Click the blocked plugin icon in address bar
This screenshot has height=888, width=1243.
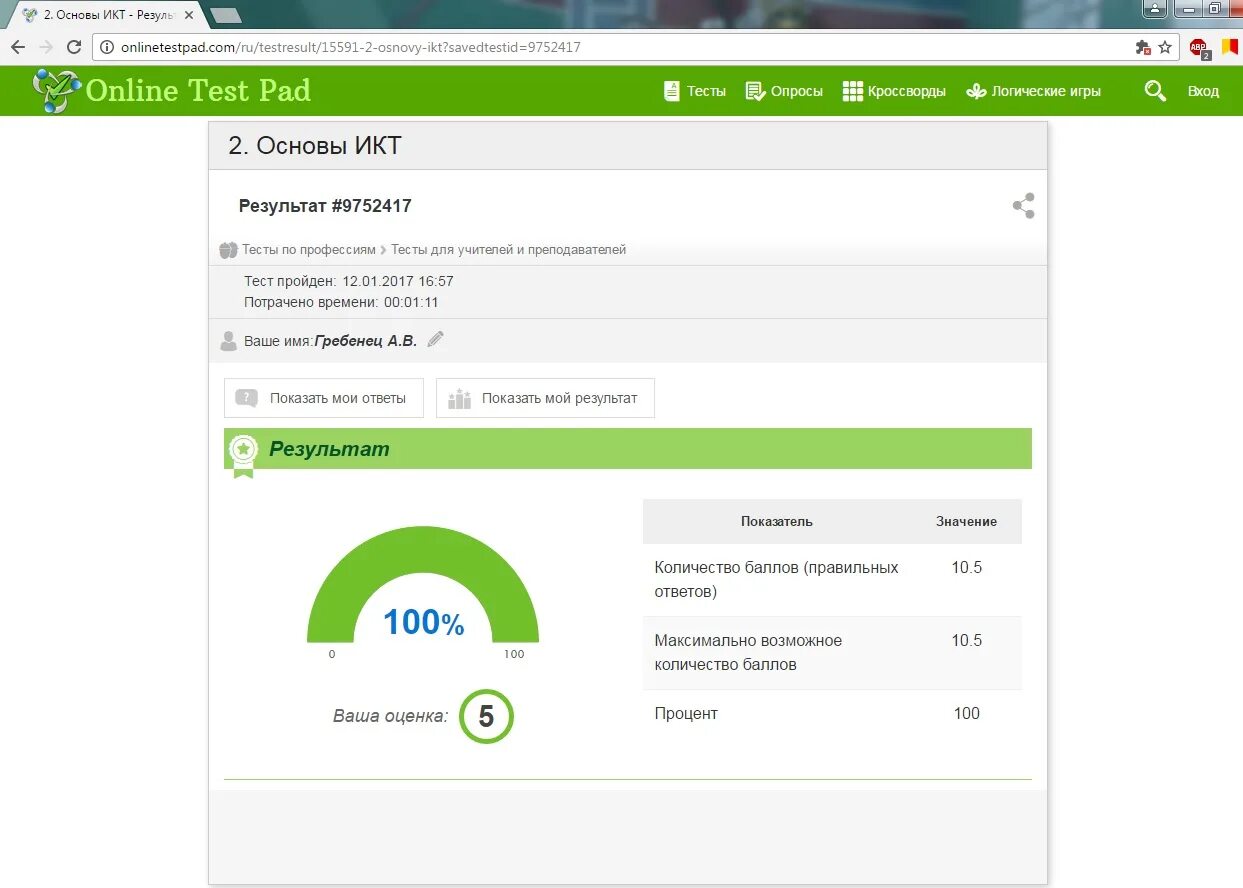pos(1143,47)
